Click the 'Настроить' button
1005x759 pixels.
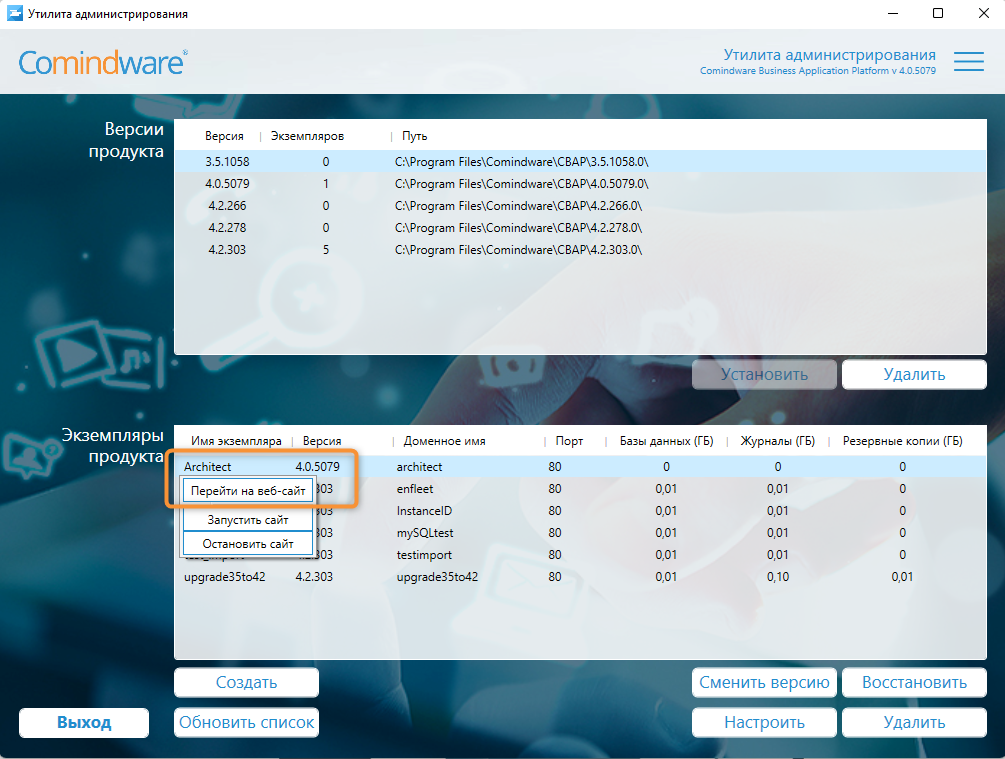764,722
